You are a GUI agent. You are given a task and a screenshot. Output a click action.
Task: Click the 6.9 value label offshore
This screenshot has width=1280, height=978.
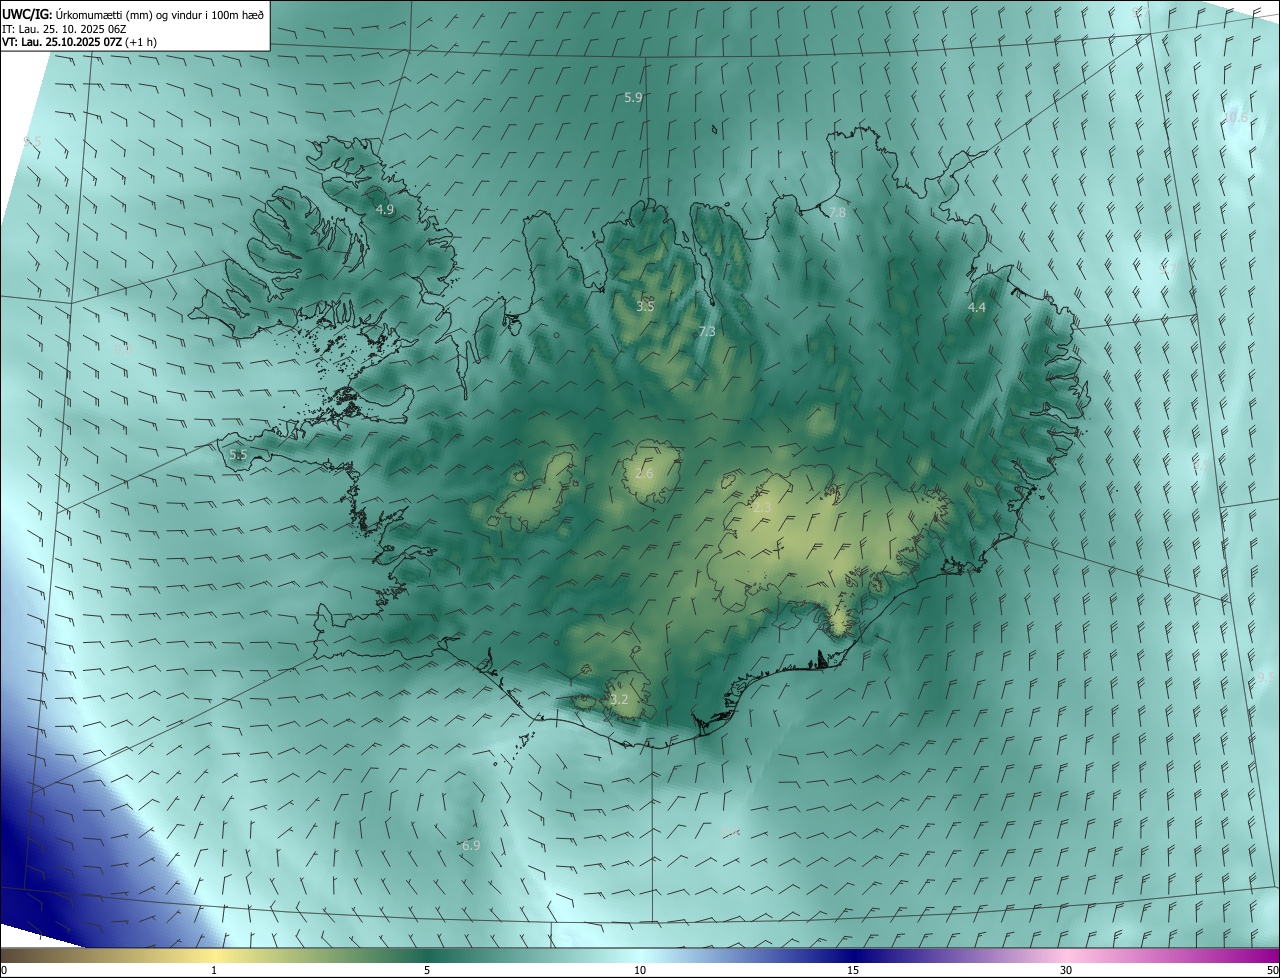click(471, 845)
